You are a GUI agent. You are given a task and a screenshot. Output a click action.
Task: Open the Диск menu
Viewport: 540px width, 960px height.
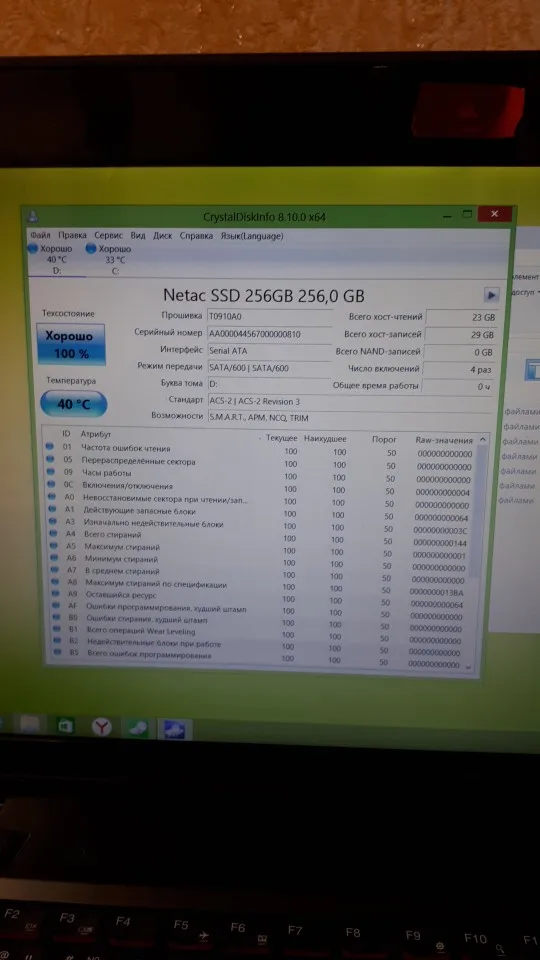162,236
